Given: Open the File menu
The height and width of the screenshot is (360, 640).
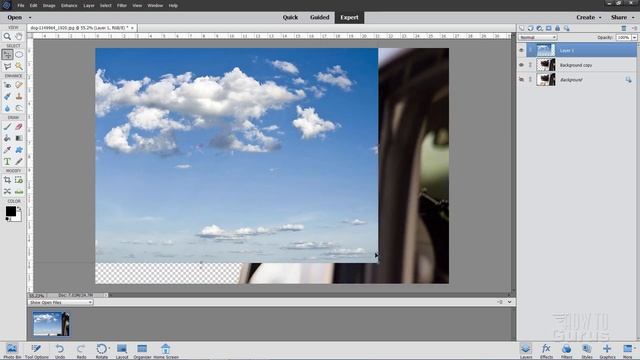Looking at the screenshot, I should pos(21,6).
